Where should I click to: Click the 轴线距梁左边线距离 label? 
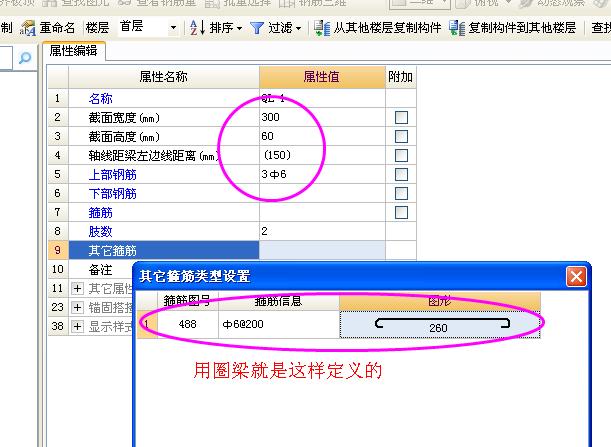click(154, 156)
